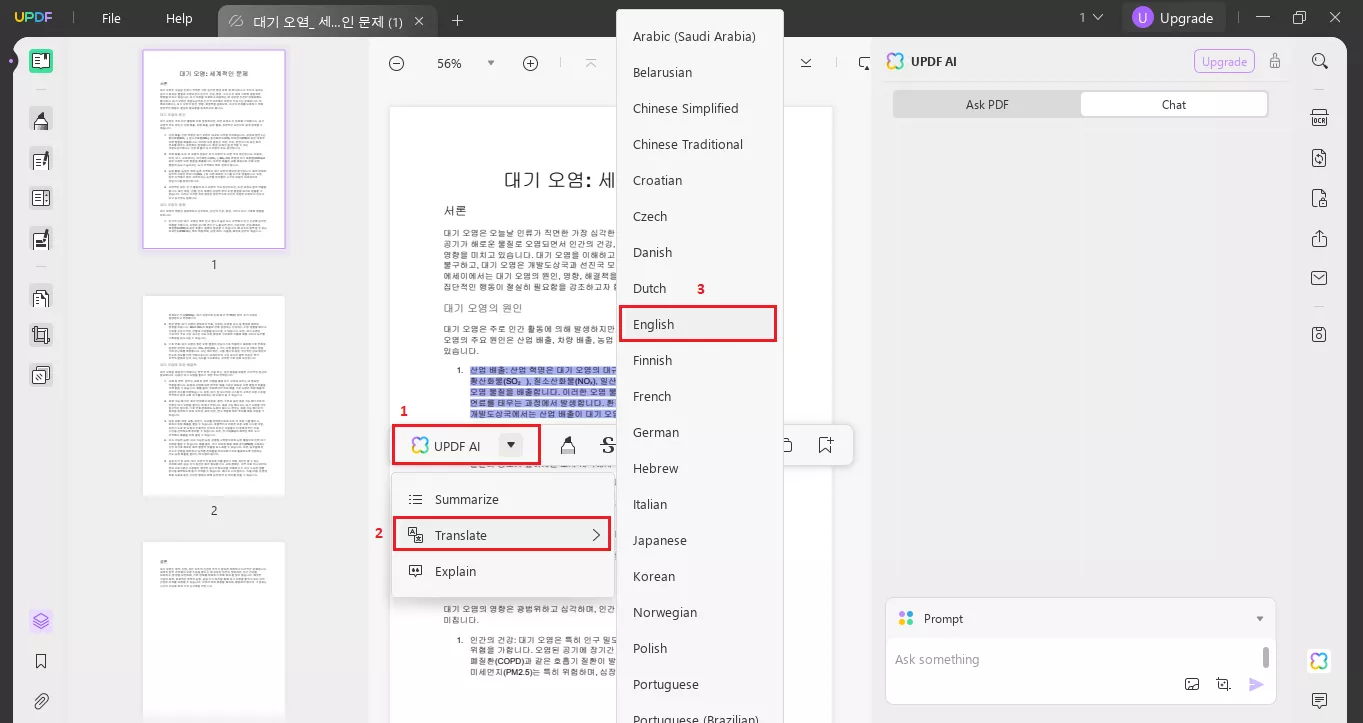Screen dimensions: 1363x723
Task: Click the Save As icon in the right sidebar
Action: click(1319, 334)
